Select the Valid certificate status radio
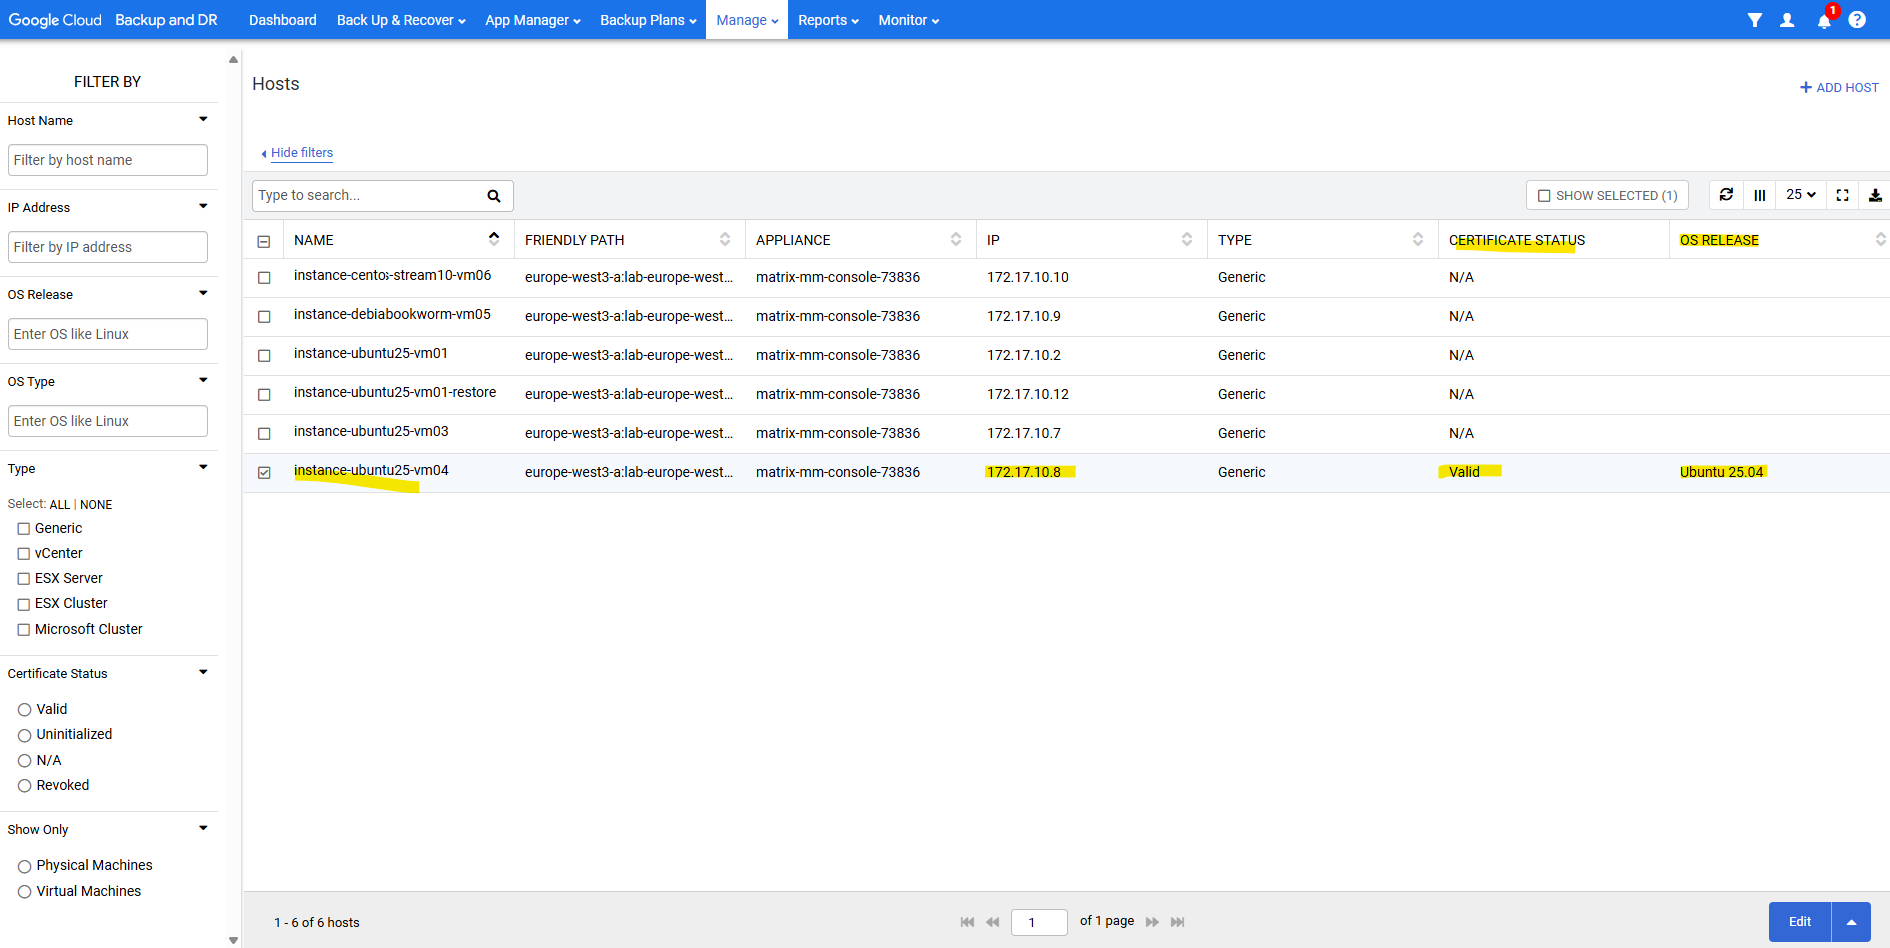The image size is (1890, 948). coord(25,710)
